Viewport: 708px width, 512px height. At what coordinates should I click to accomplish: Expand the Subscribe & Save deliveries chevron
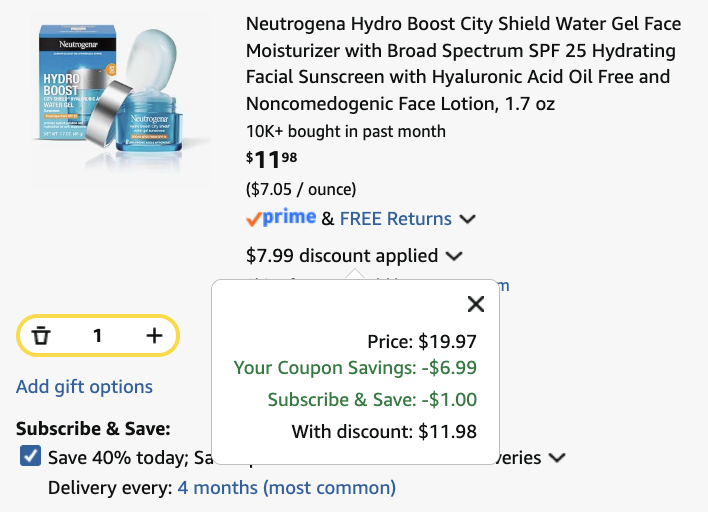[x=557, y=458]
